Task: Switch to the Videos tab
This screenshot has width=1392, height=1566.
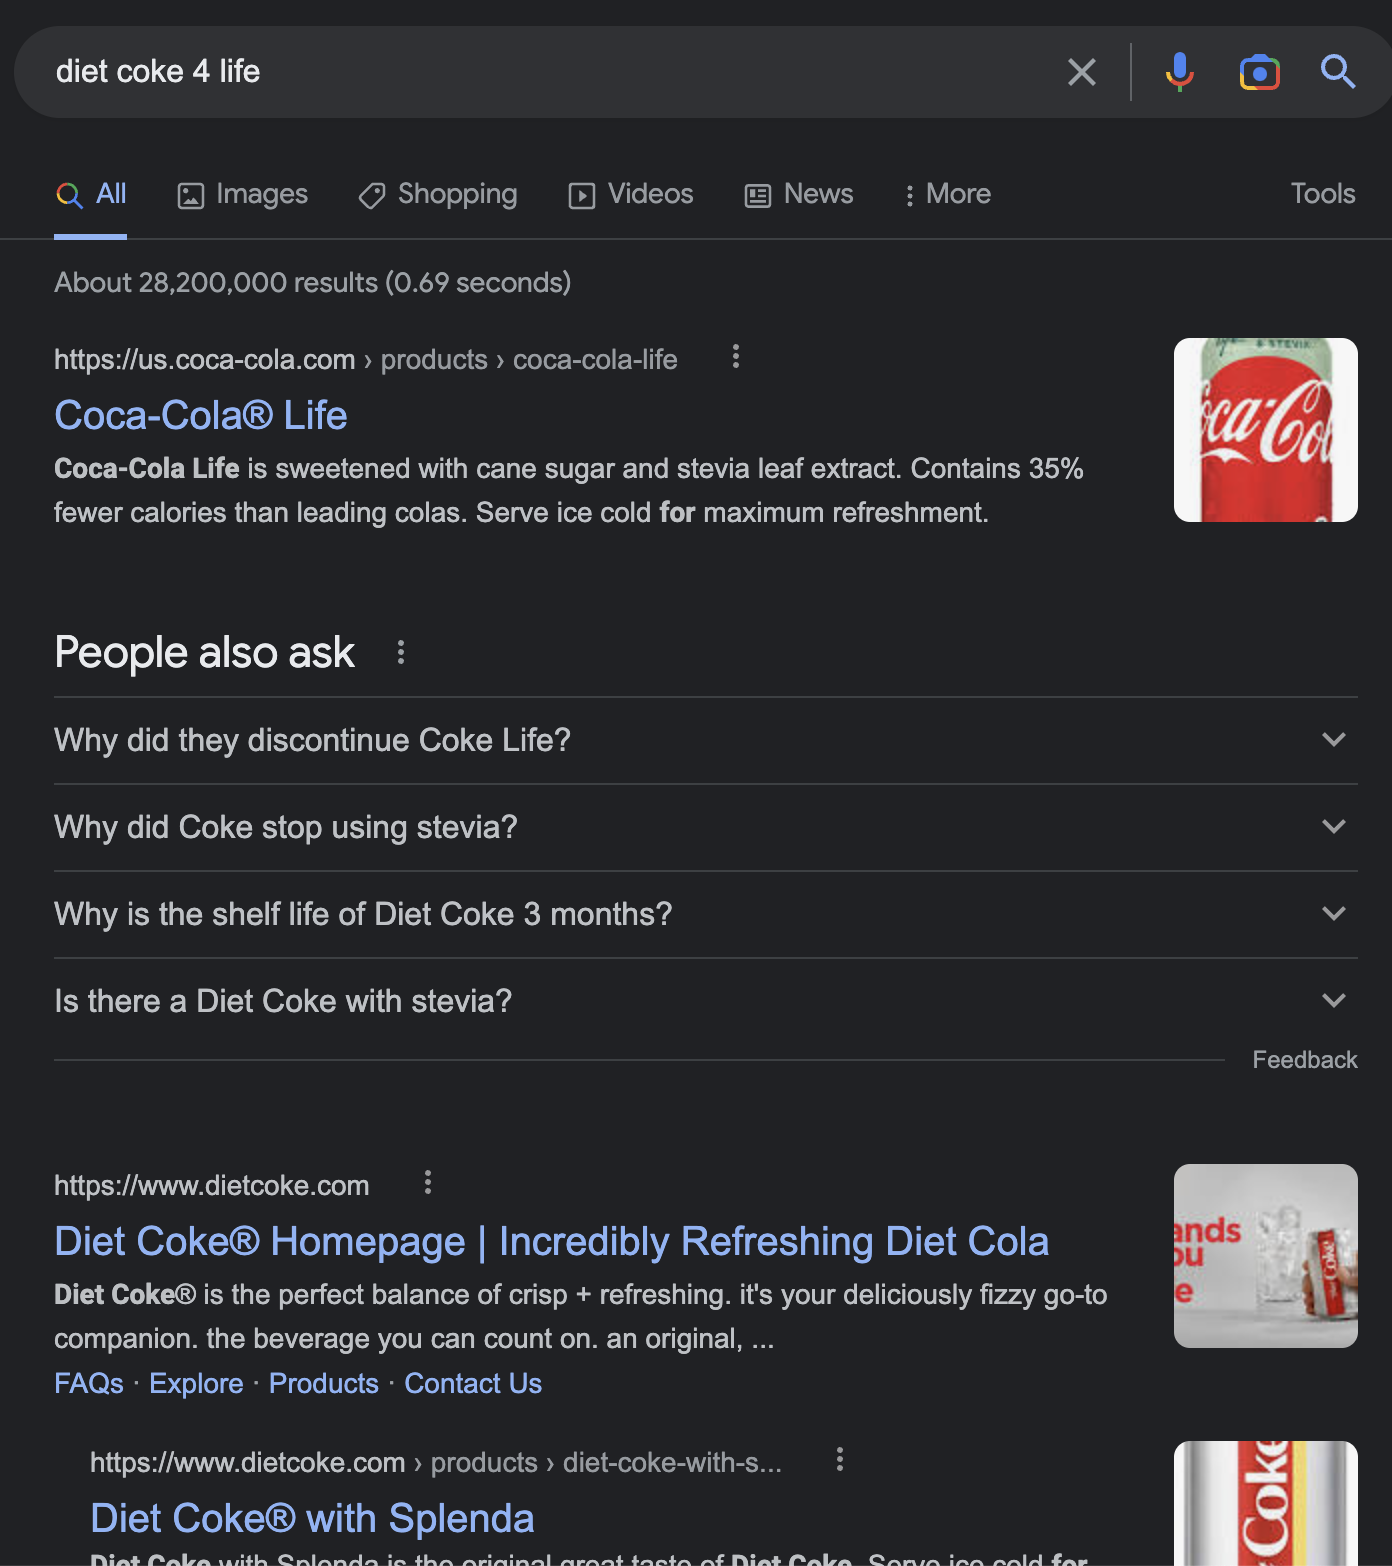Action: (x=631, y=194)
